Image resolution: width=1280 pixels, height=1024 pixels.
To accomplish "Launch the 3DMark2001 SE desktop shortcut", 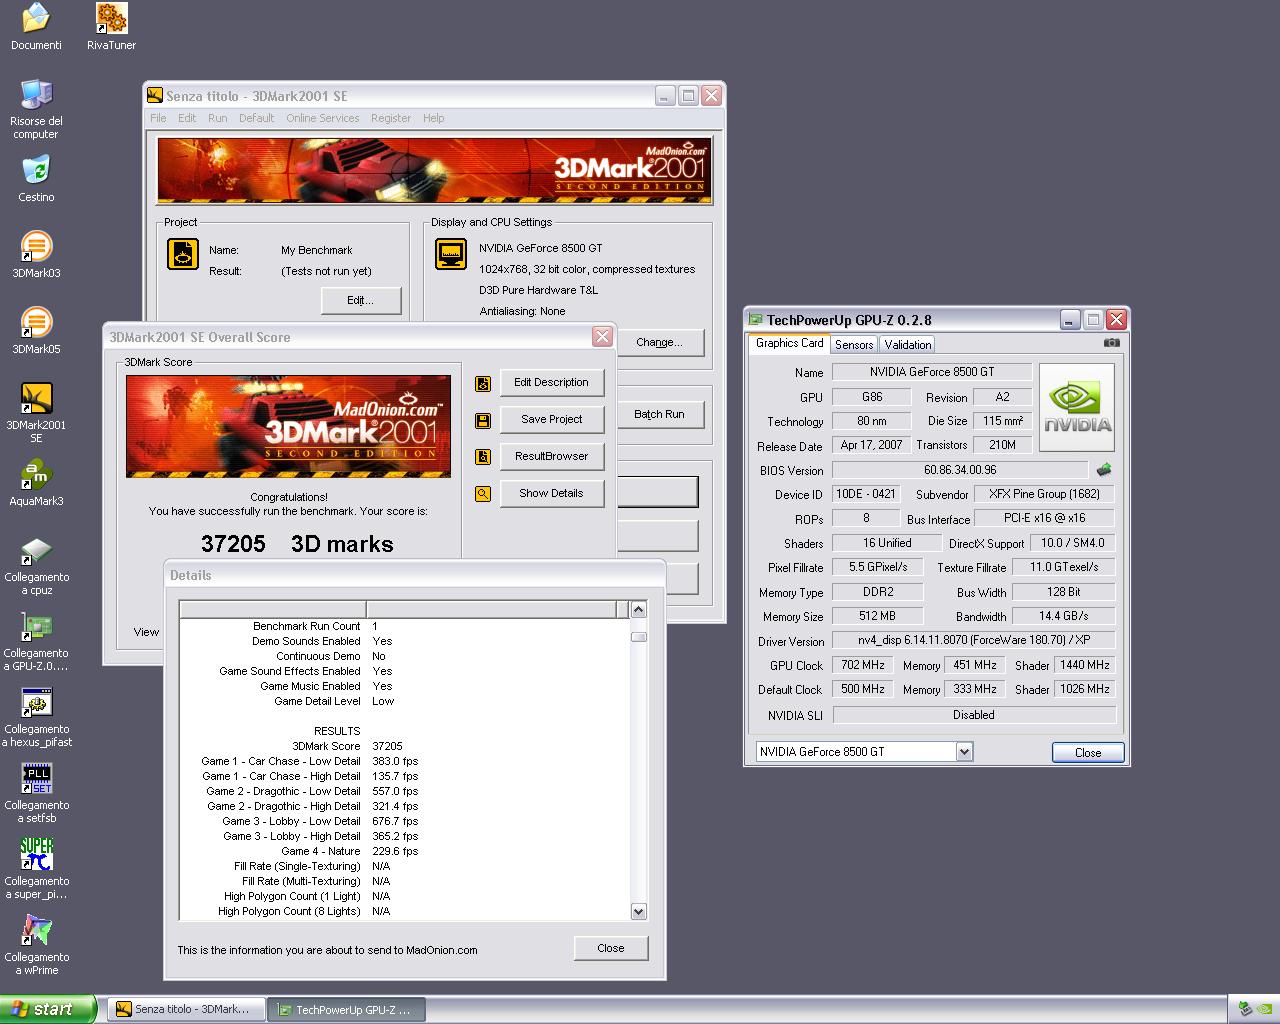I will coord(36,411).
